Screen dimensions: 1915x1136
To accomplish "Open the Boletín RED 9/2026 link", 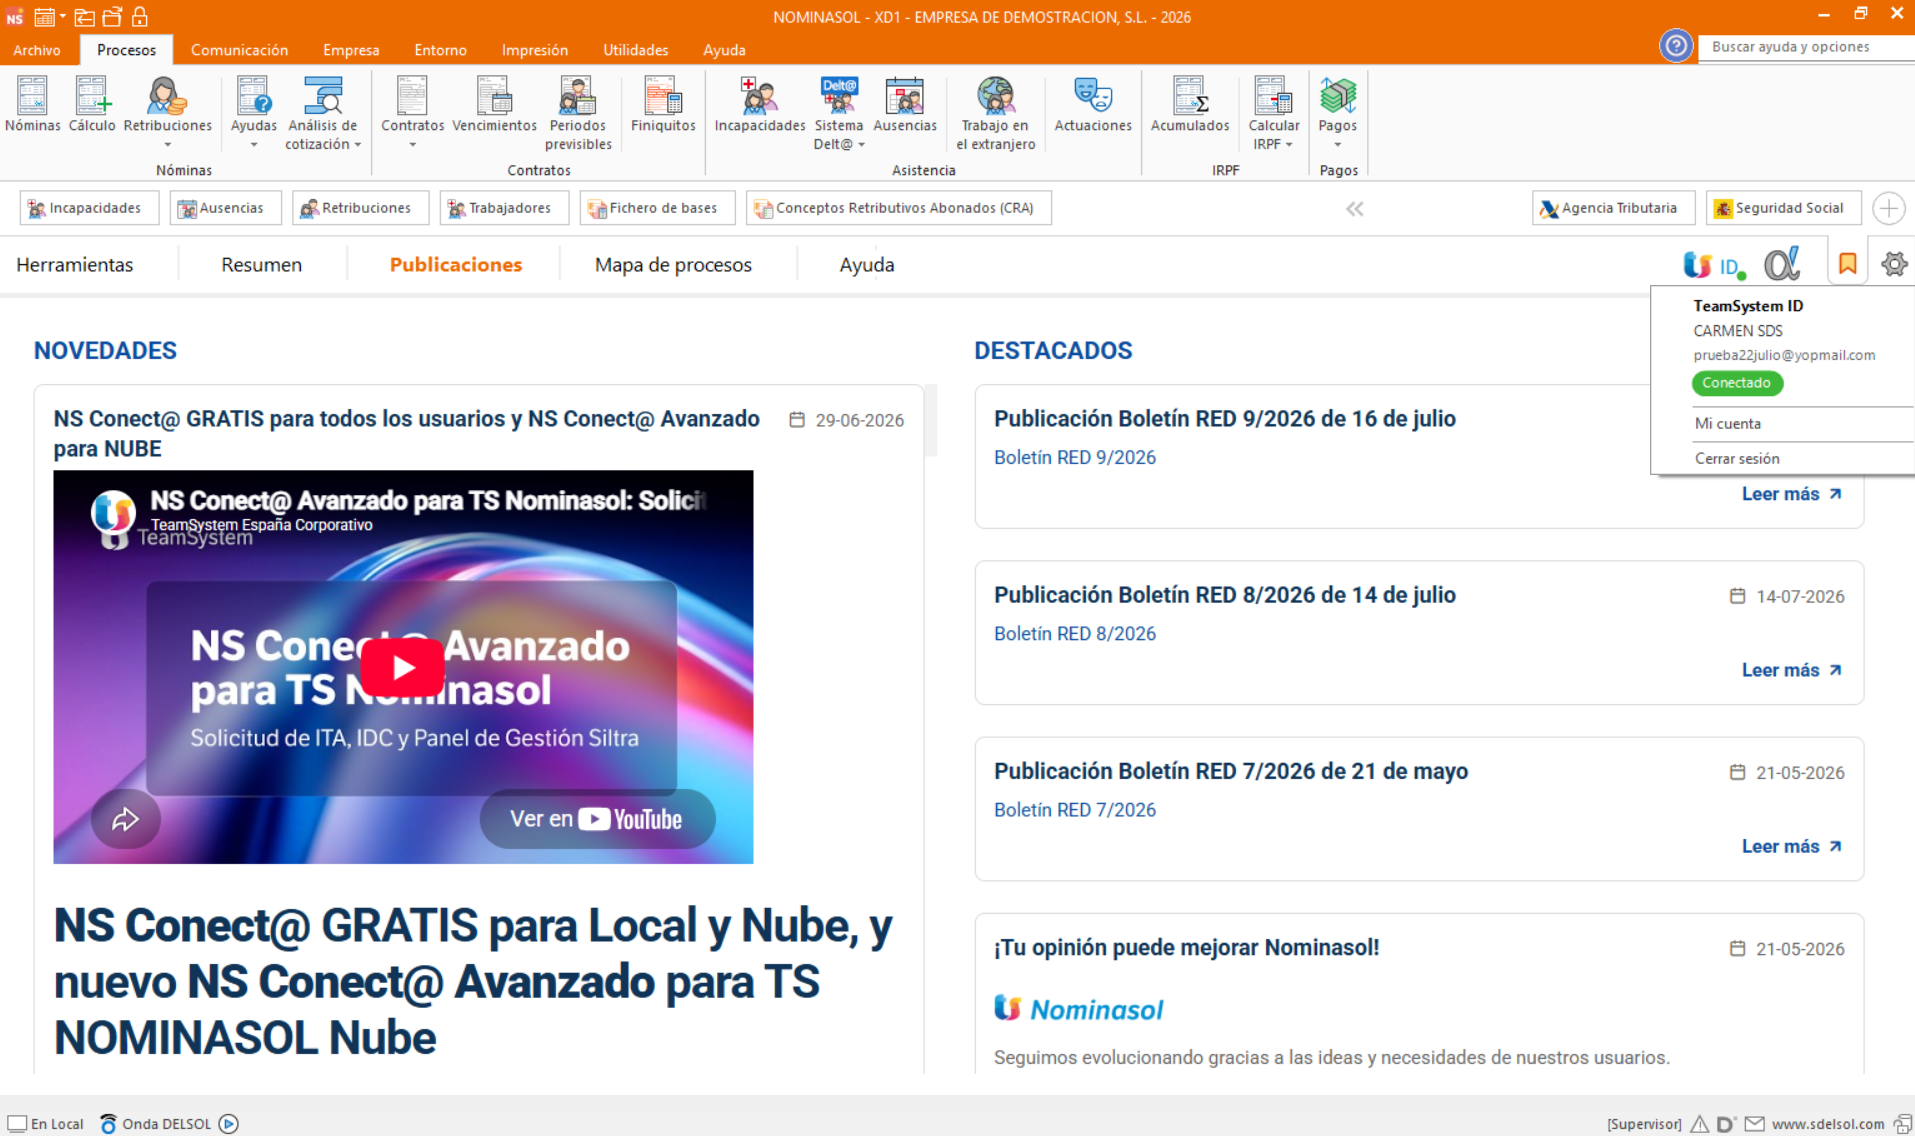I will pos(1074,457).
